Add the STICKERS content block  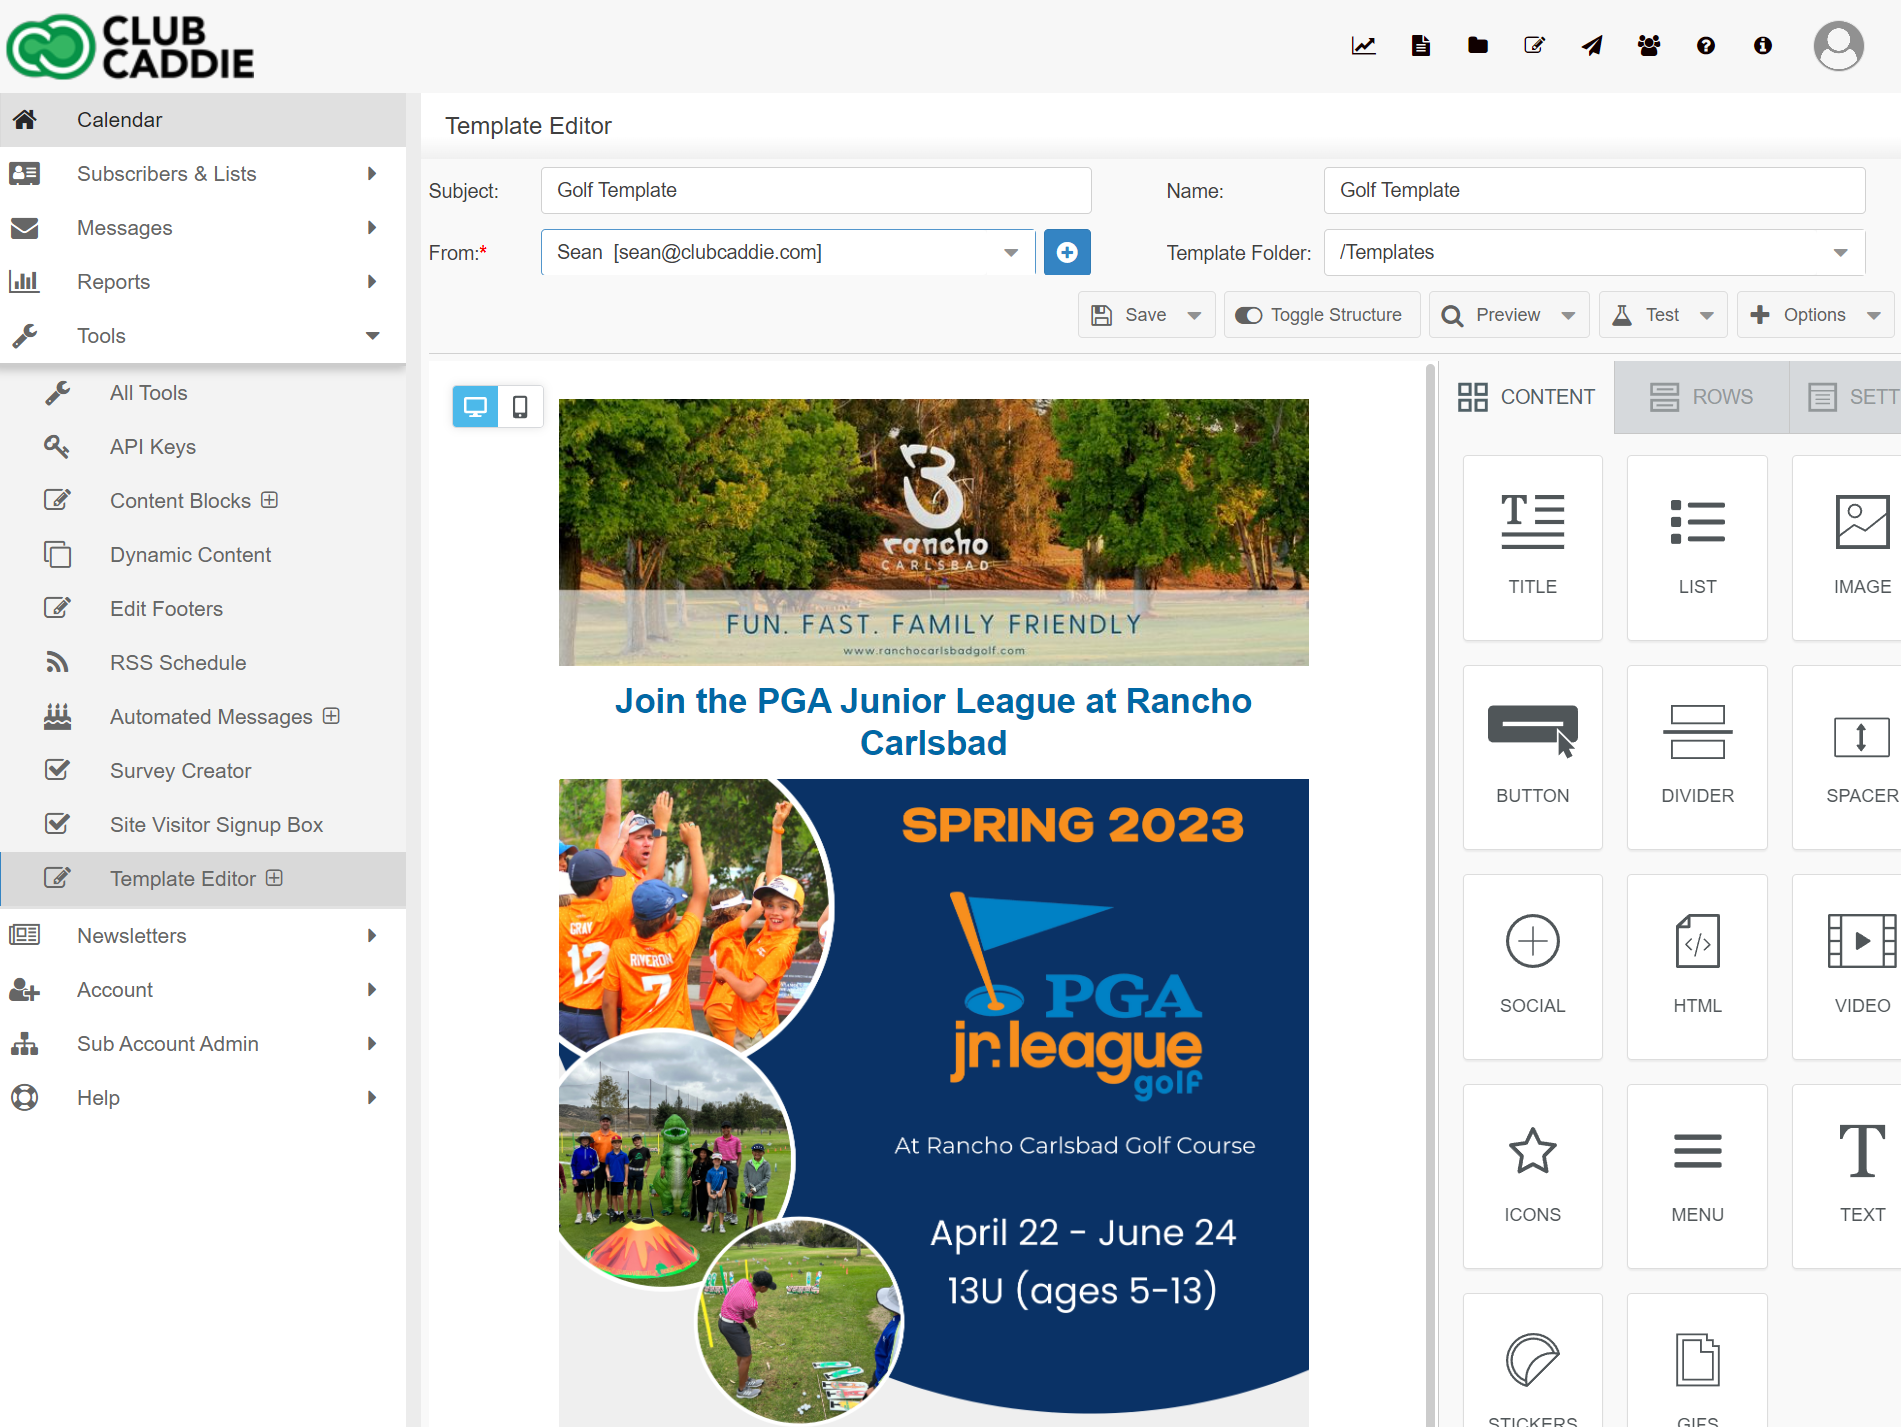pyautogui.click(x=1532, y=1360)
